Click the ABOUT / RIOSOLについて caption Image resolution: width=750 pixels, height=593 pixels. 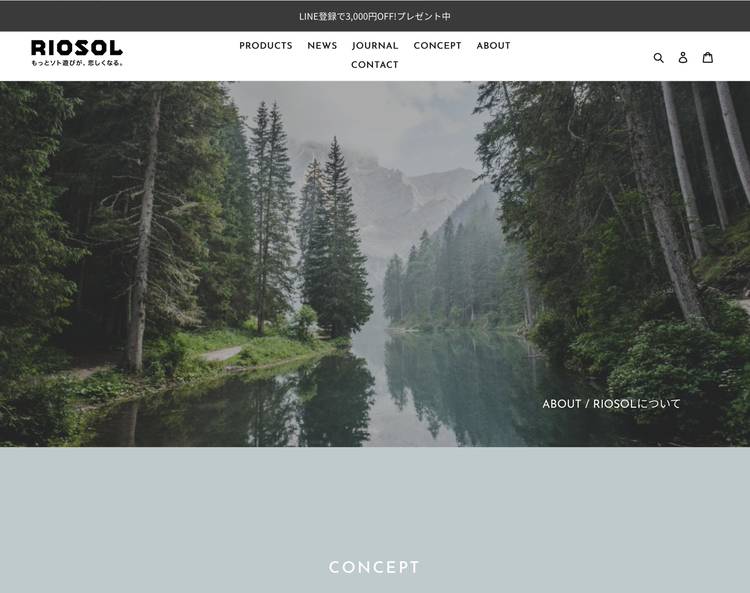point(611,404)
